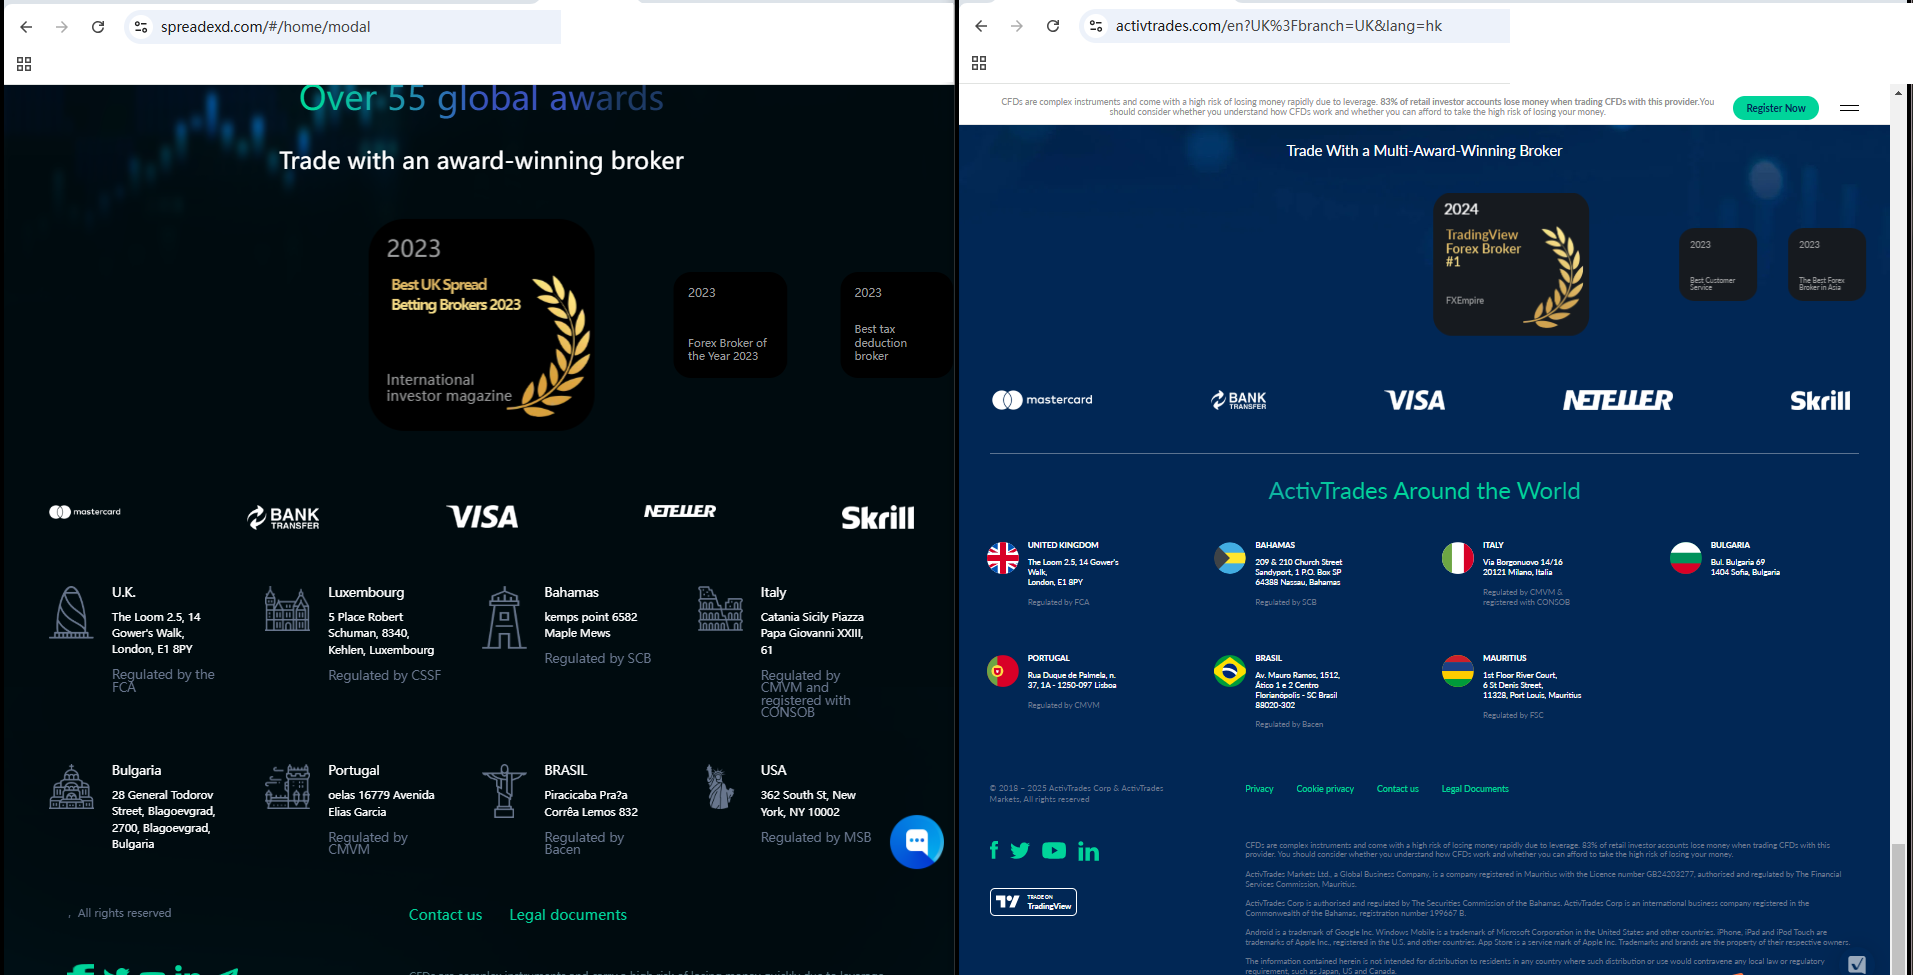Click the Portugal tower icon
This screenshot has width=1913, height=975.
coord(288,787)
